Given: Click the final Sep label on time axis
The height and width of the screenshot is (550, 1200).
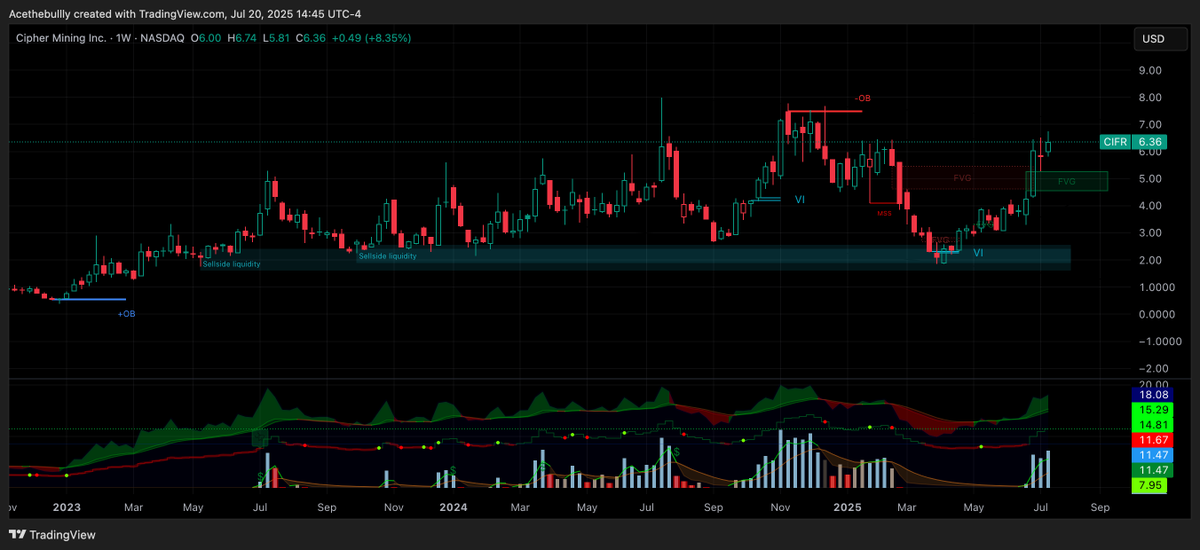Looking at the screenshot, I should (1100, 507).
